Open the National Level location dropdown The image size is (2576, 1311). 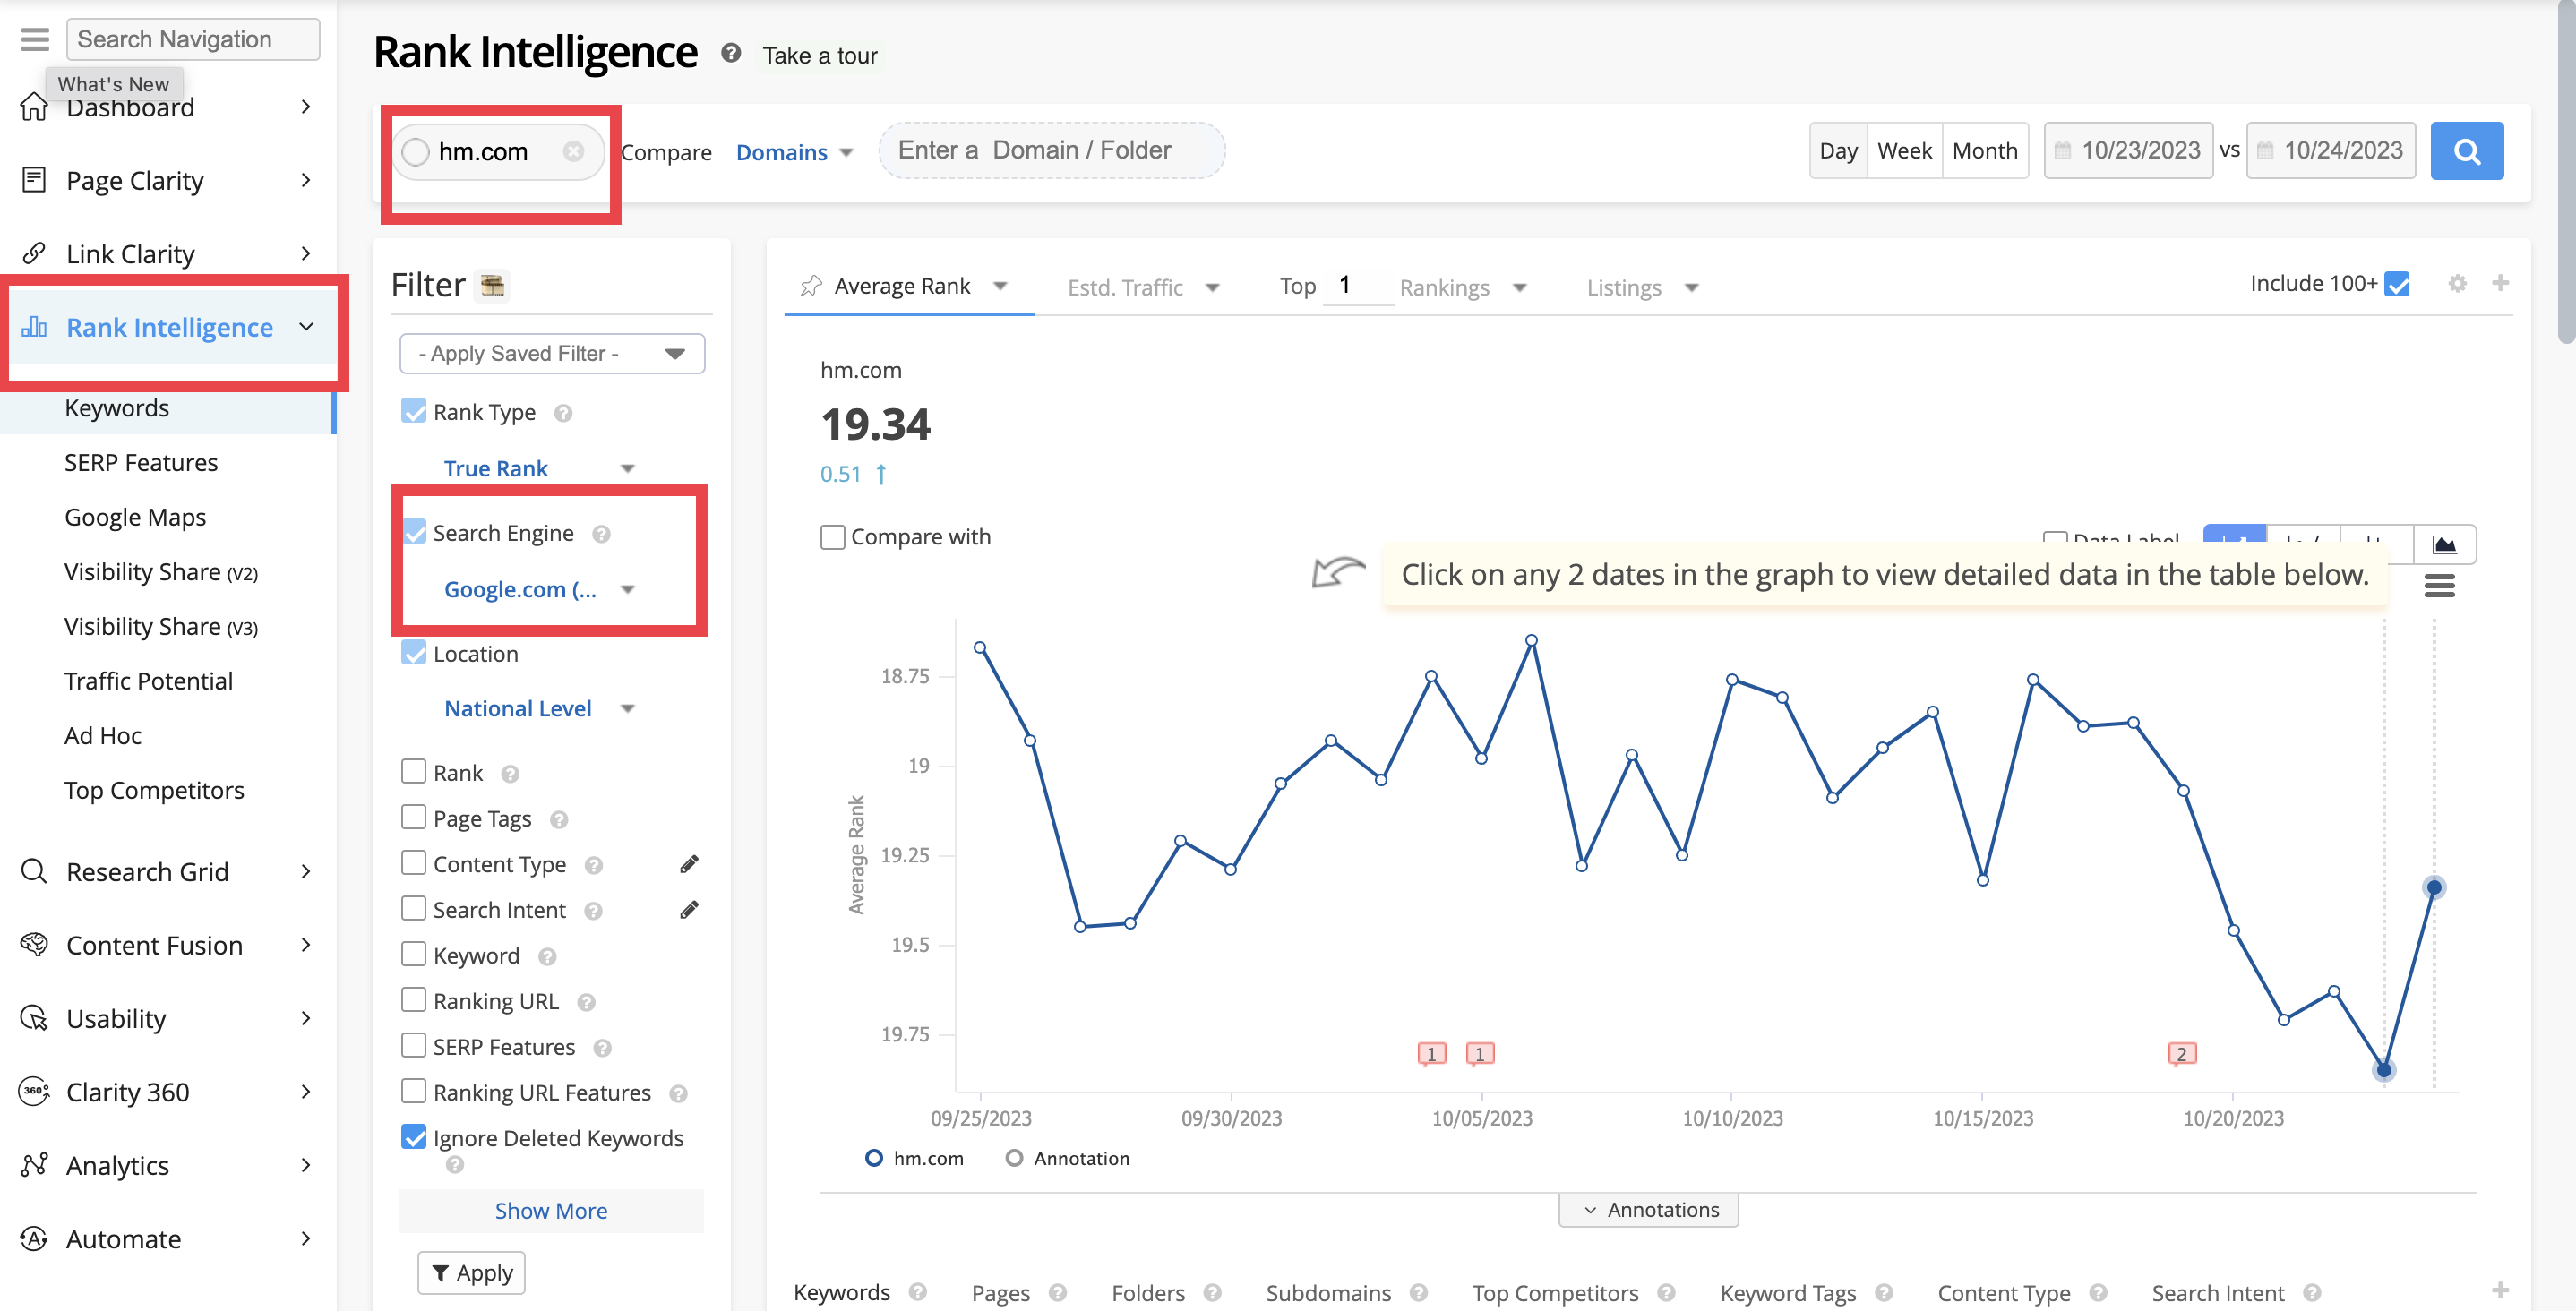[539, 708]
